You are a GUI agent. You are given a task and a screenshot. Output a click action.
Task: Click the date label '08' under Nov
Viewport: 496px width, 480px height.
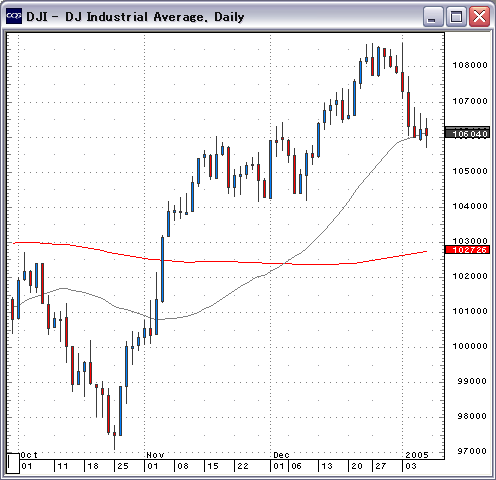pos(183,466)
